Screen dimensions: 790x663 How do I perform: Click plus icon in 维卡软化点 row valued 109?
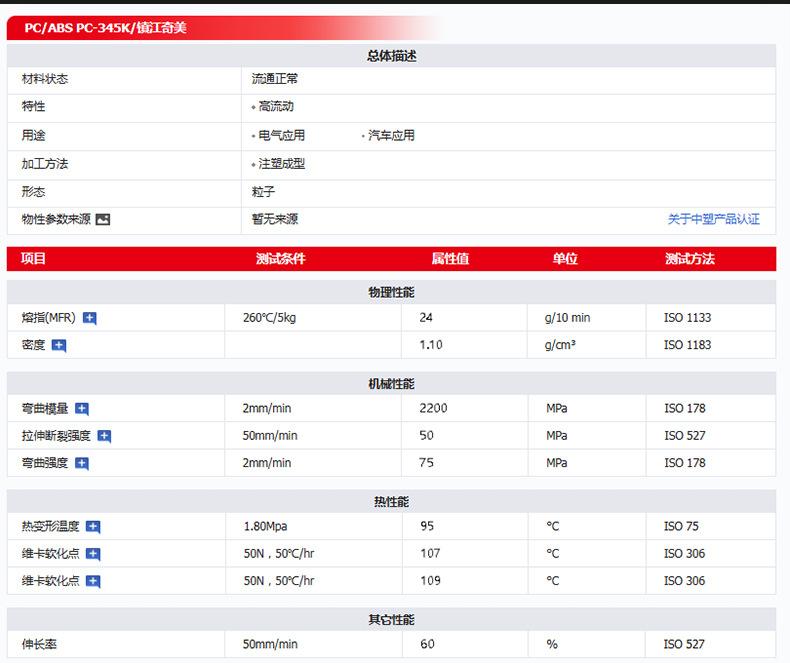93,581
